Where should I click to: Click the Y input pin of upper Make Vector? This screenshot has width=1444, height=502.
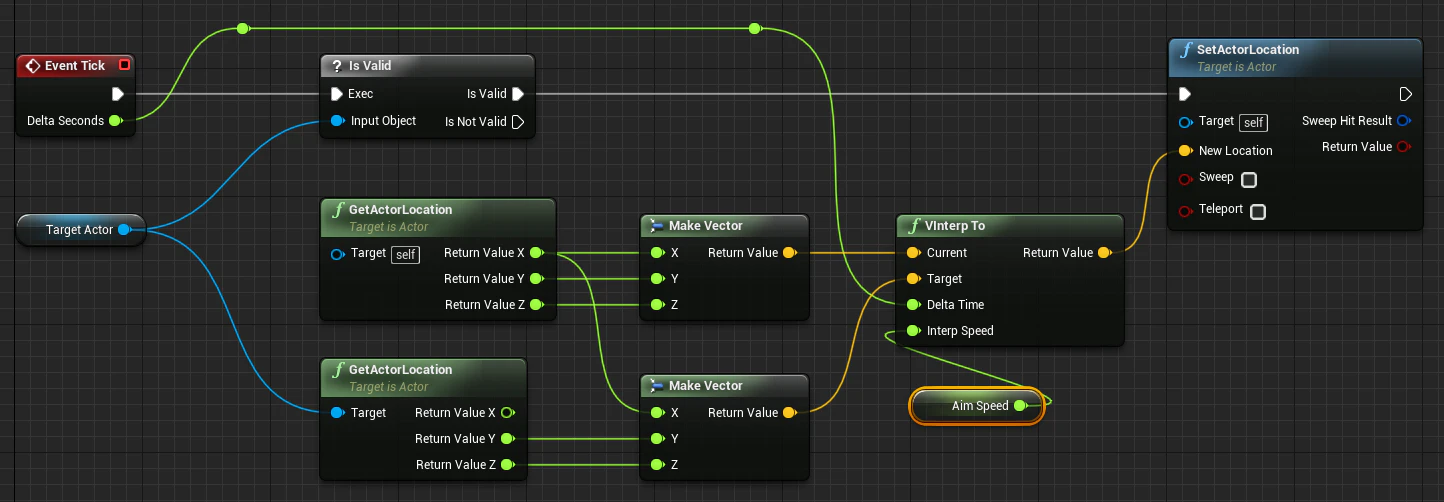656,279
